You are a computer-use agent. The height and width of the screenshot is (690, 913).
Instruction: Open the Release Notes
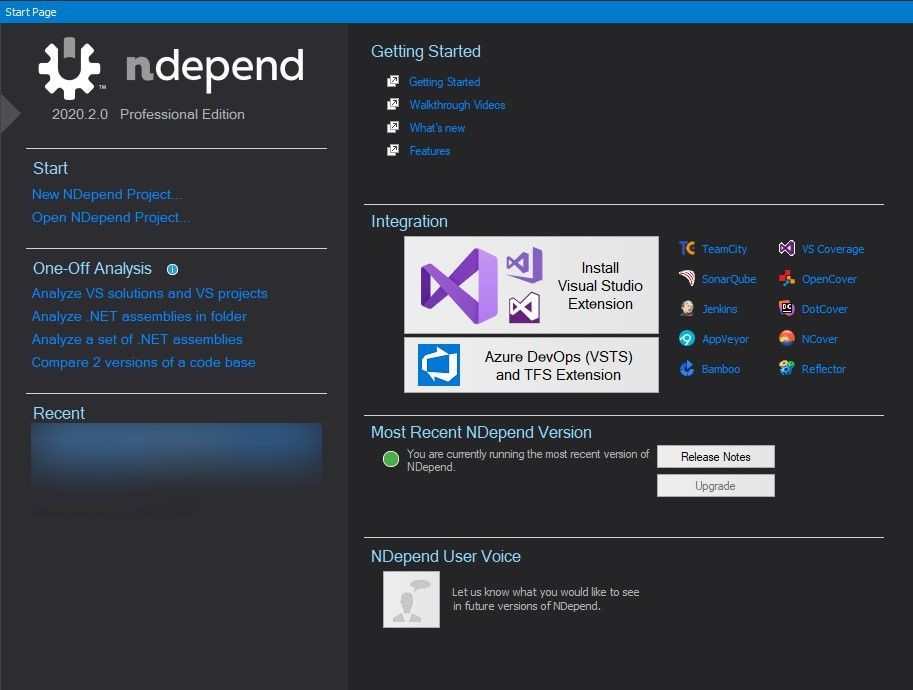[x=715, y=456]
